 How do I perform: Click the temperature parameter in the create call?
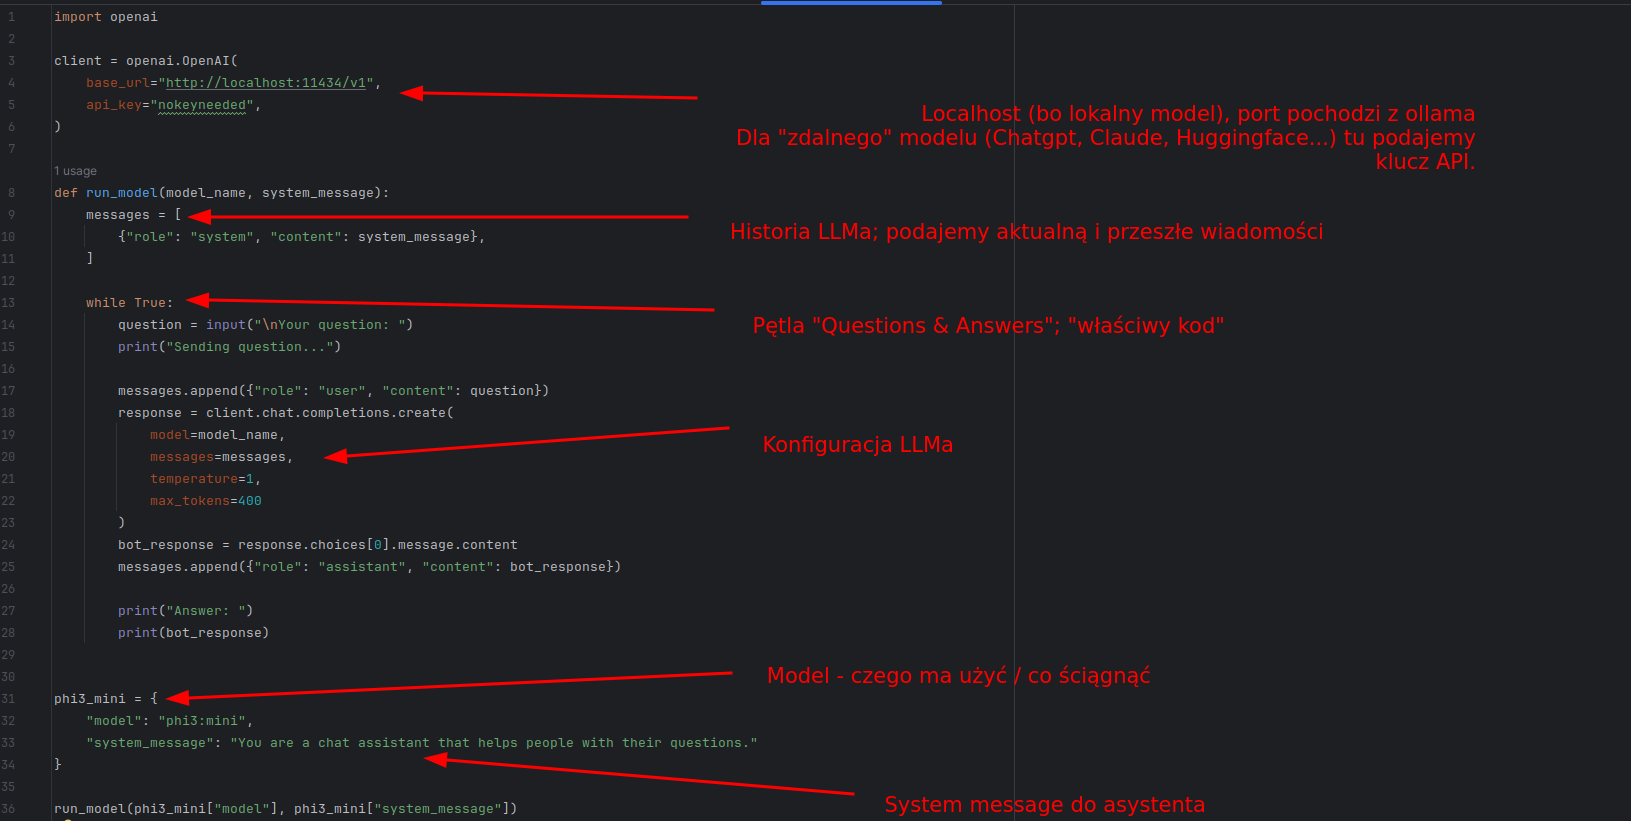[193, 479]
